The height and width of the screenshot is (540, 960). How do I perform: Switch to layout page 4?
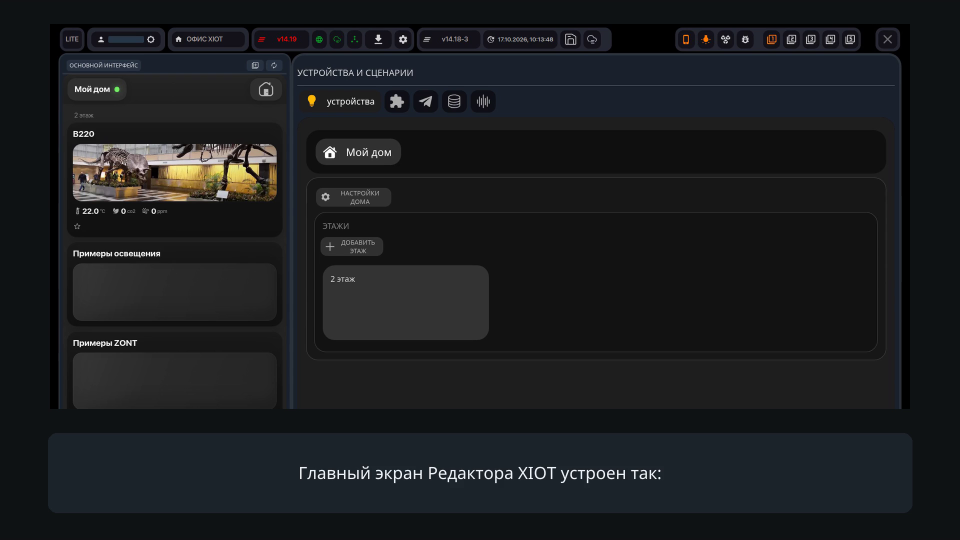(830, 39)
